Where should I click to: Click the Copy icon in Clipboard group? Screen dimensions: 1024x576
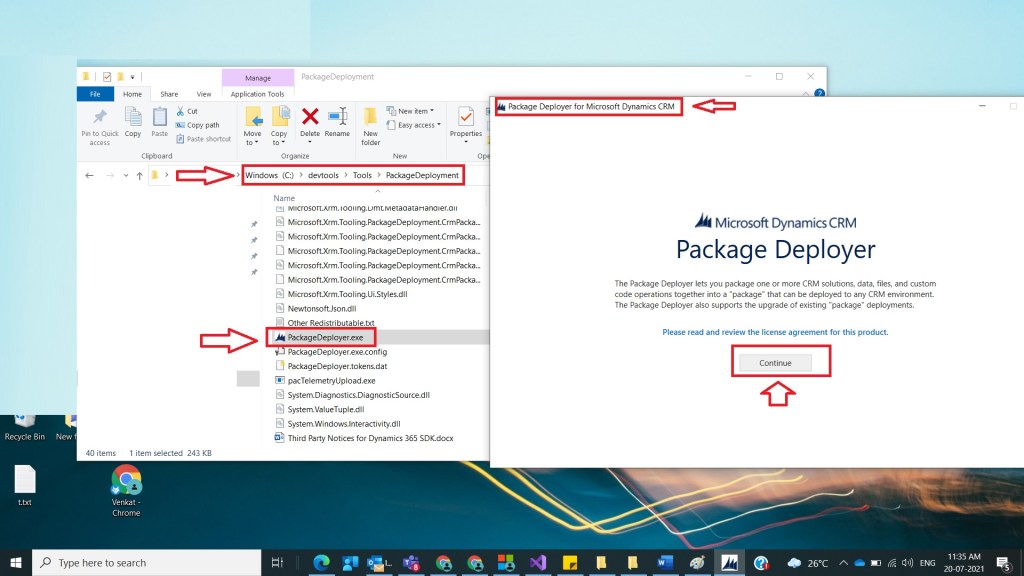pos(132,118)
